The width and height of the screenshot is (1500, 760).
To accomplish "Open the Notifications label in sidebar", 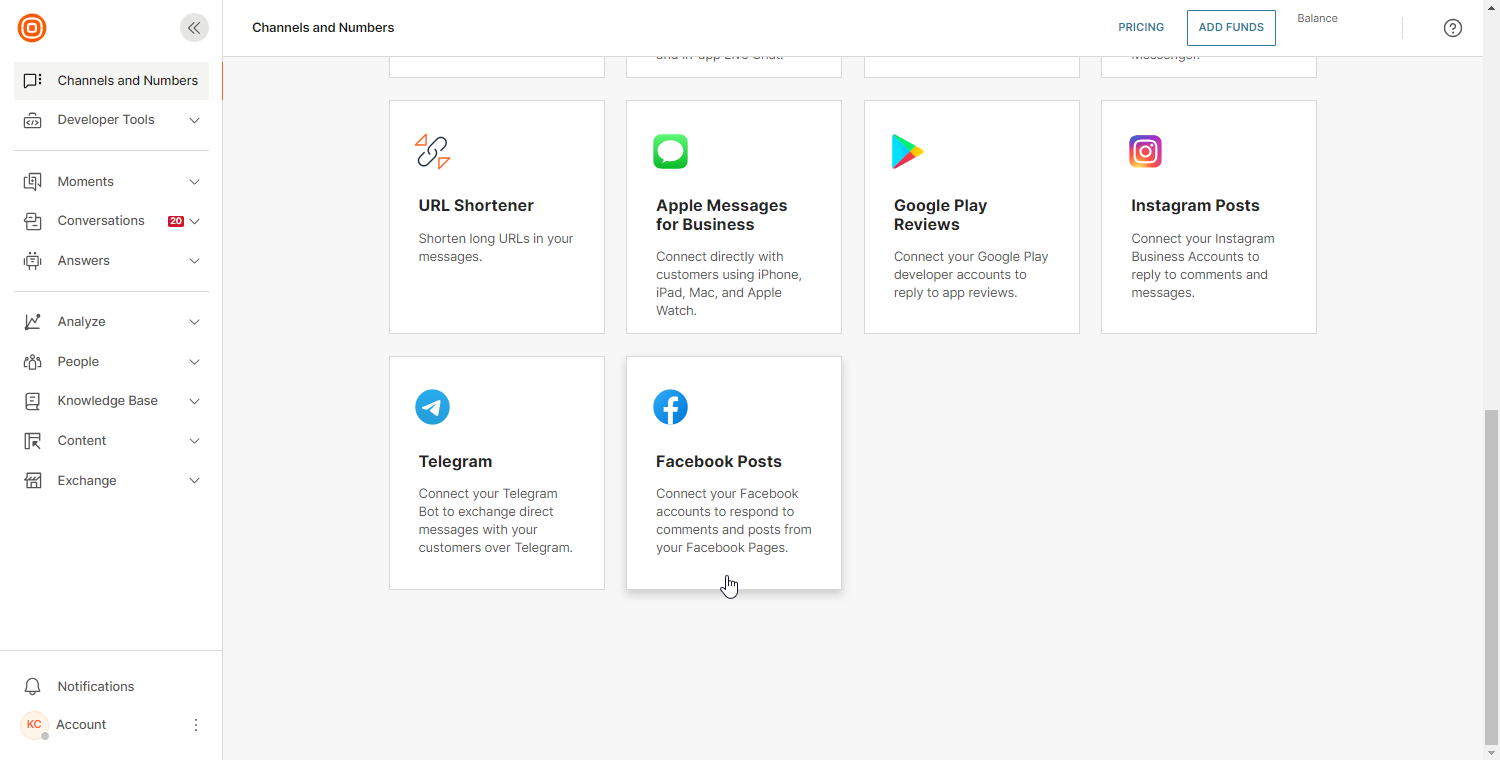I will point(96,687).
